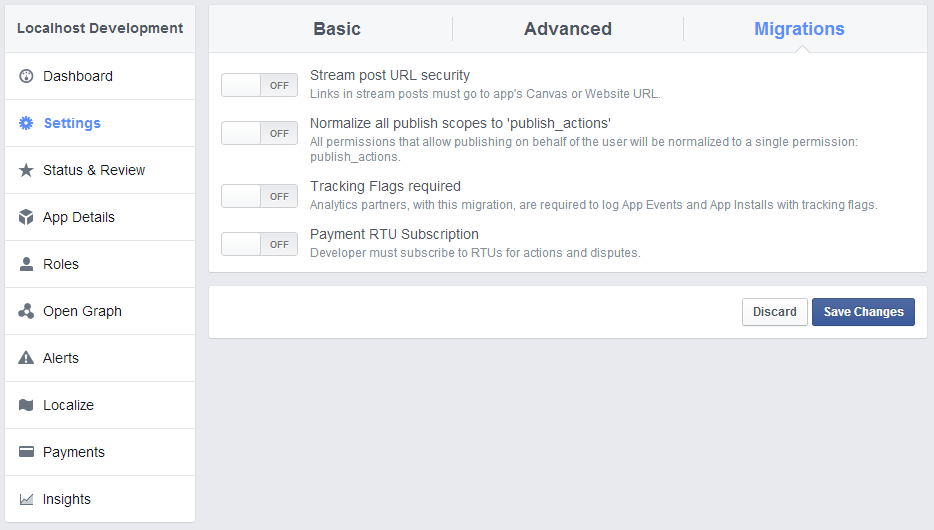This screenshot has height=530, width=934.
Task: Click the Localhost Development app title
Action: [x=100, y=28]
